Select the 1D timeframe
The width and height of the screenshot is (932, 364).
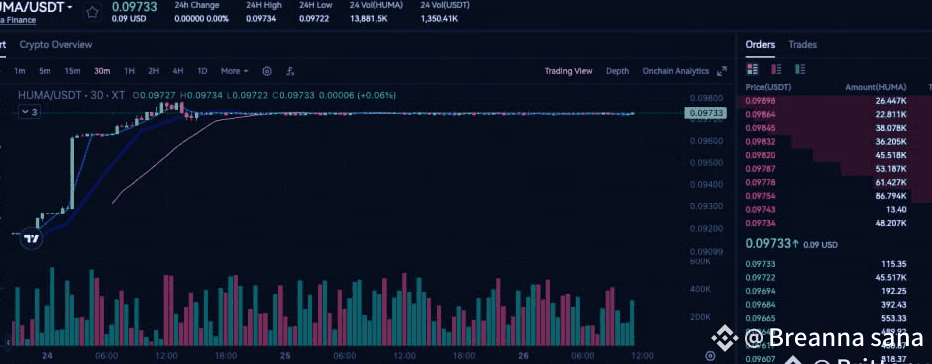click(202, 71)
